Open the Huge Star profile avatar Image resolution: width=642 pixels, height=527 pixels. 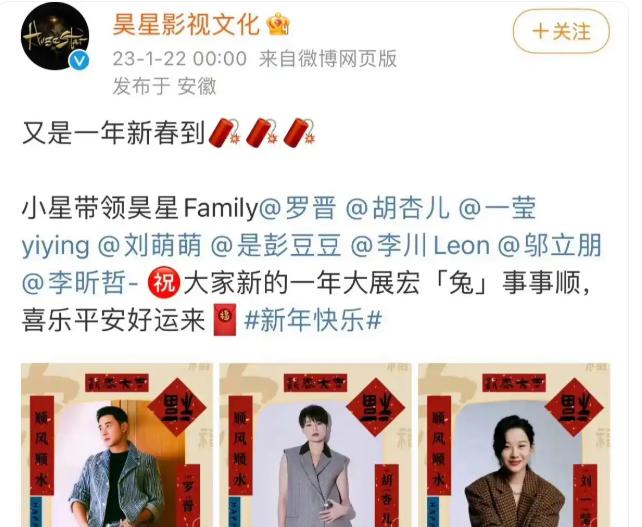click(x=55, y=36)
